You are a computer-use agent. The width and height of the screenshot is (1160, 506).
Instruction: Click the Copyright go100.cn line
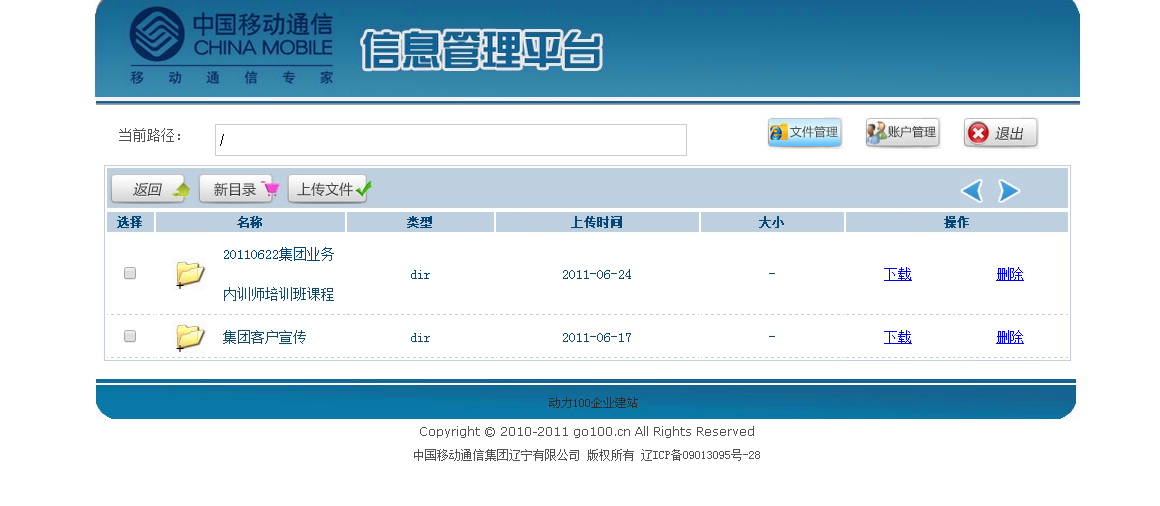587,431
